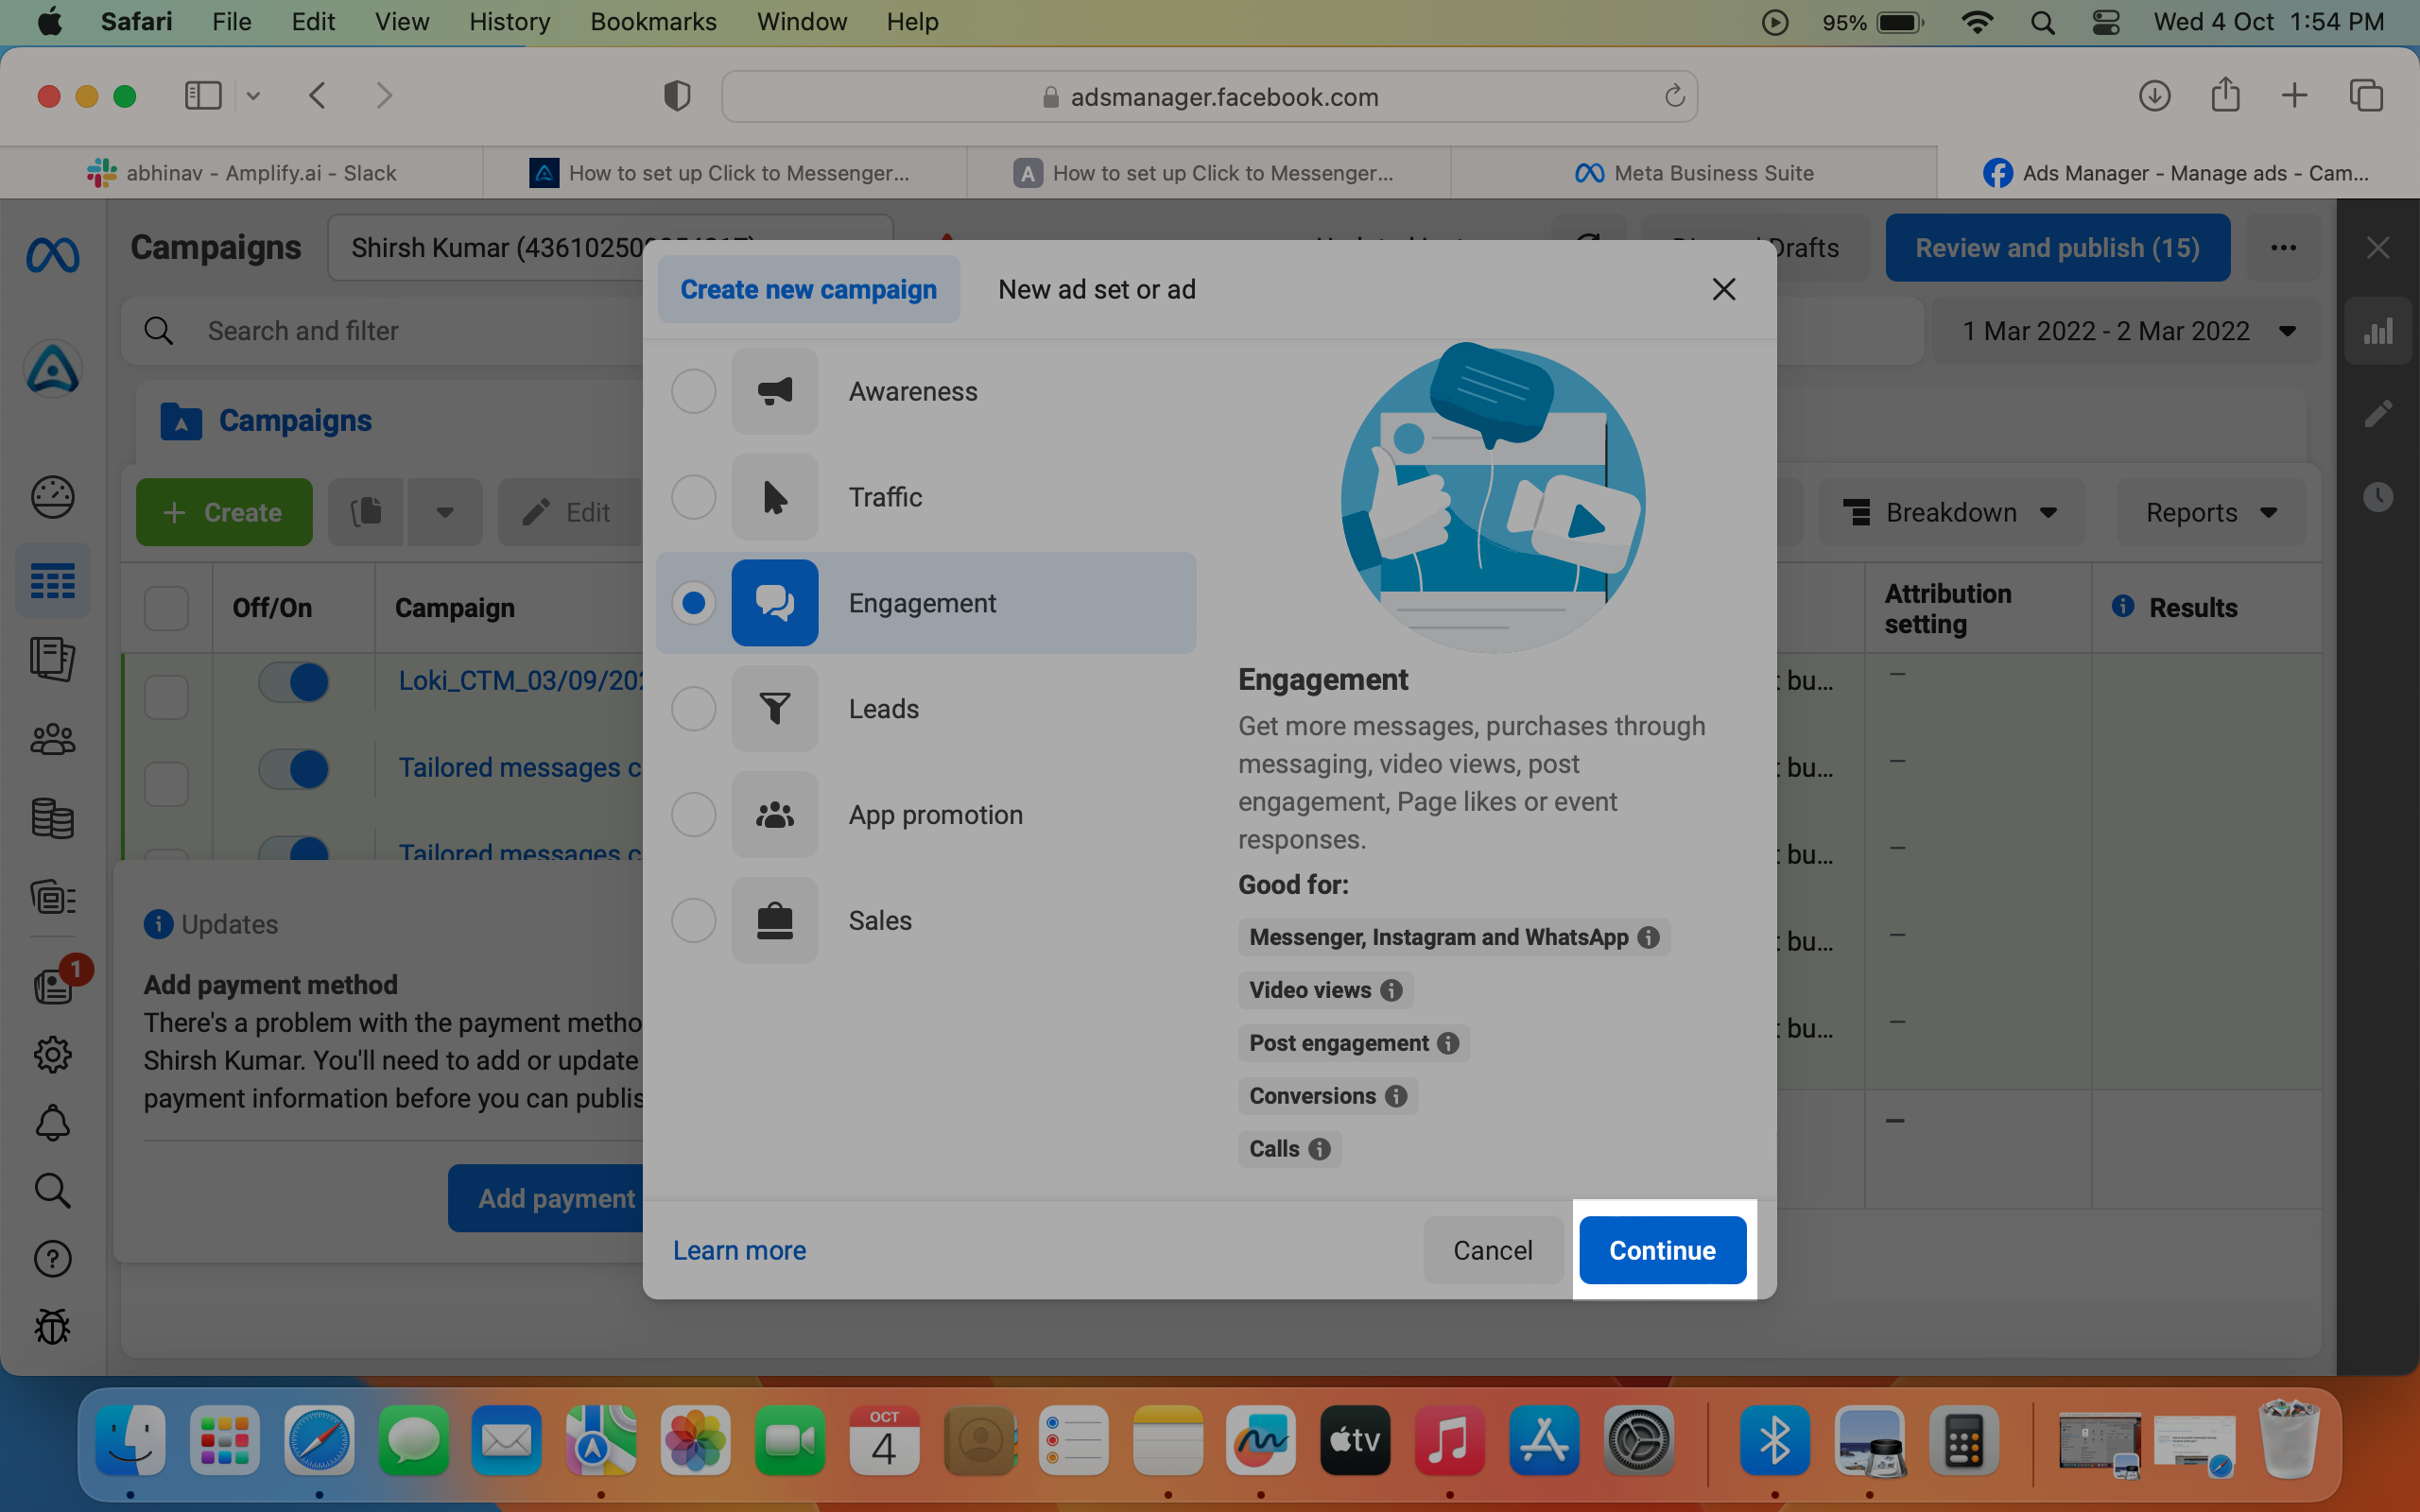
Task: Click the Meta logo in sidebar
Action: (x=53, y=255)
